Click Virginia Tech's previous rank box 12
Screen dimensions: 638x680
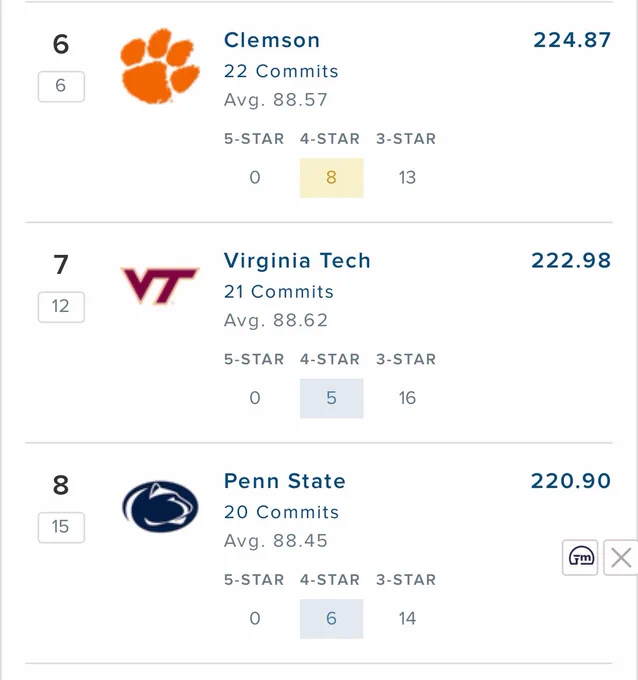pos(61,307)
